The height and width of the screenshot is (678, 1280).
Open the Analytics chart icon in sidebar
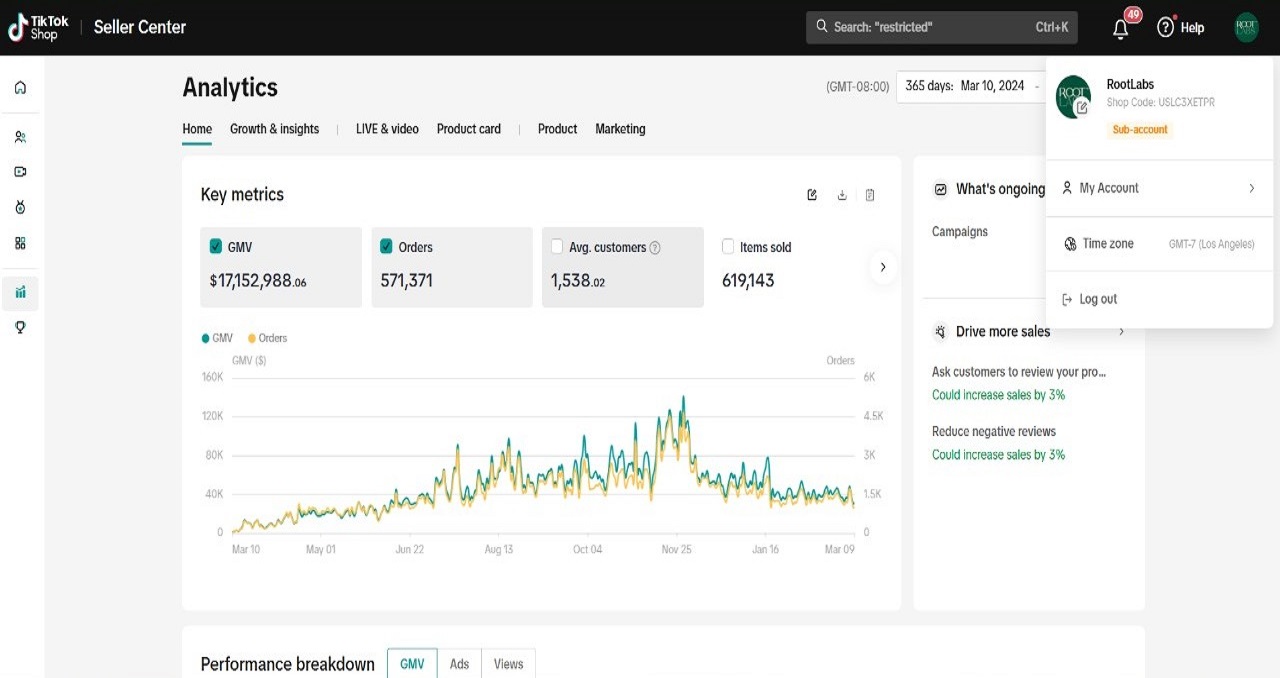pyautogui.click(x=20, y=293)
